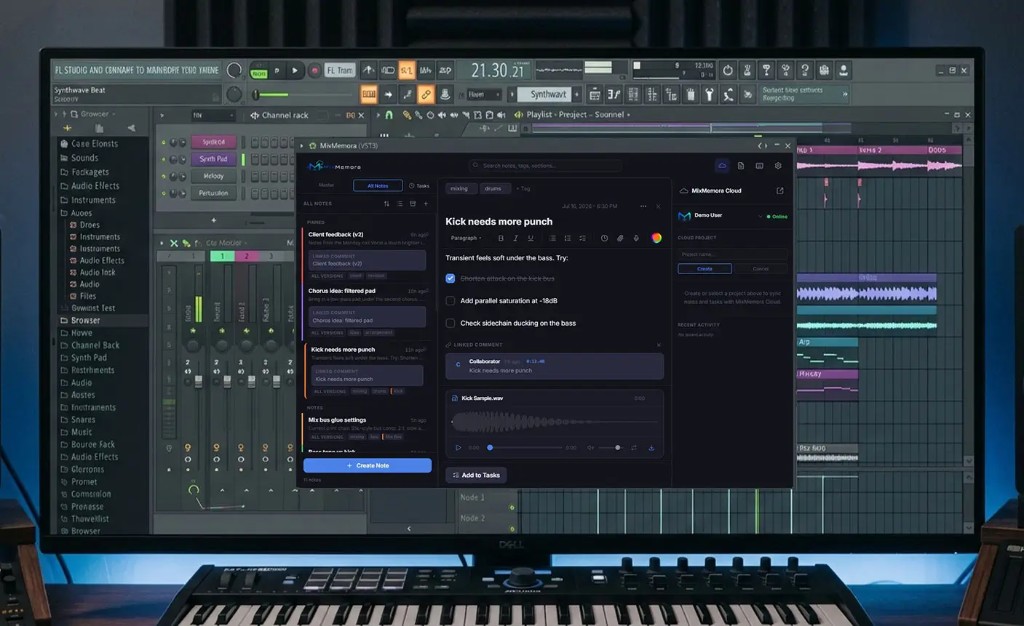The image size is (1024, 626).
Task: Click the document icon in MixMemora header
Action: [741, 166]
